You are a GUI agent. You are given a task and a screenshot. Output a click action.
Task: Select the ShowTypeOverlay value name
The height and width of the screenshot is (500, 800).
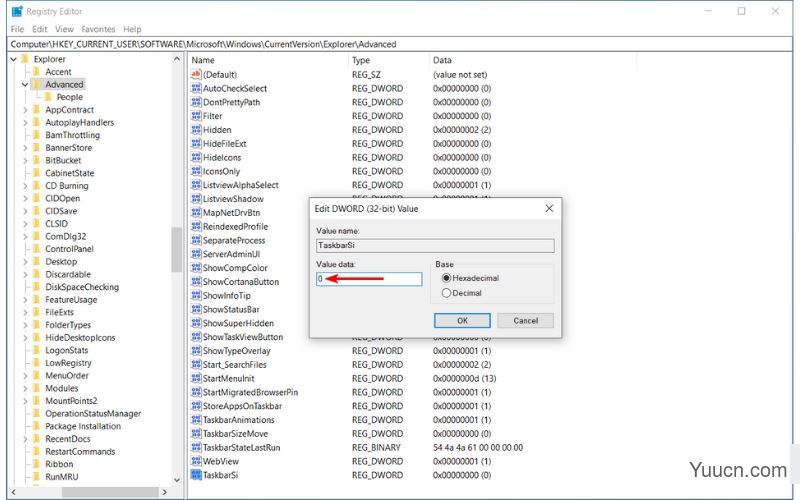click(x=237, y=351)
